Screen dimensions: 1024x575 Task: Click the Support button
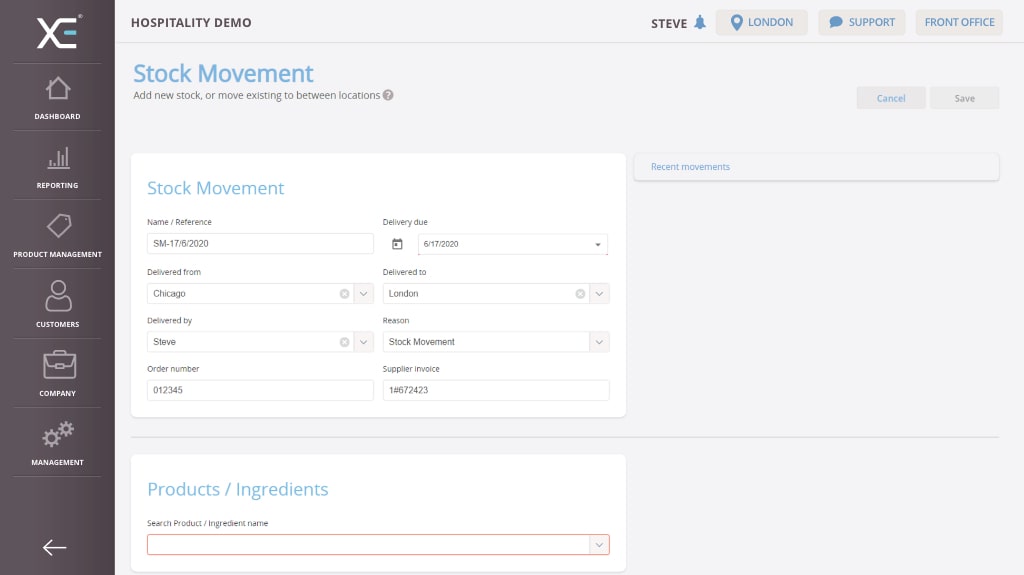click(x=861, y=23)
